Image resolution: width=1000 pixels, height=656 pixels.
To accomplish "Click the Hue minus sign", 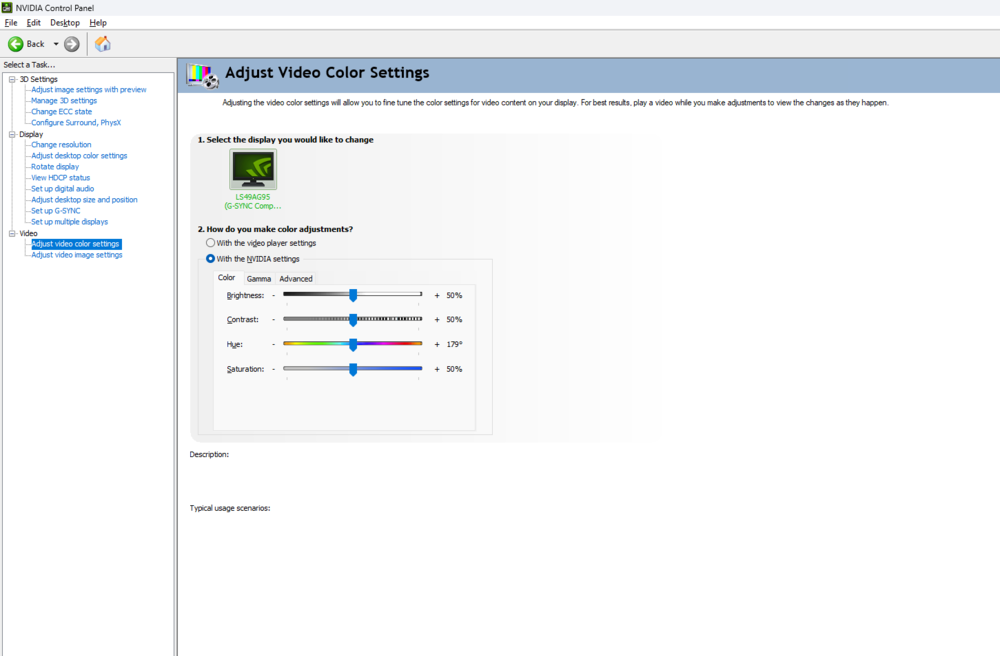I will 274,344.
